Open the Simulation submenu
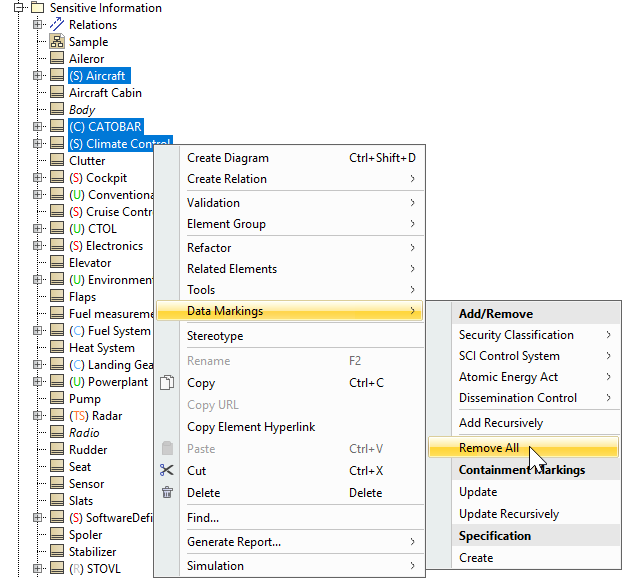622x578 pixels. [290, 566]
